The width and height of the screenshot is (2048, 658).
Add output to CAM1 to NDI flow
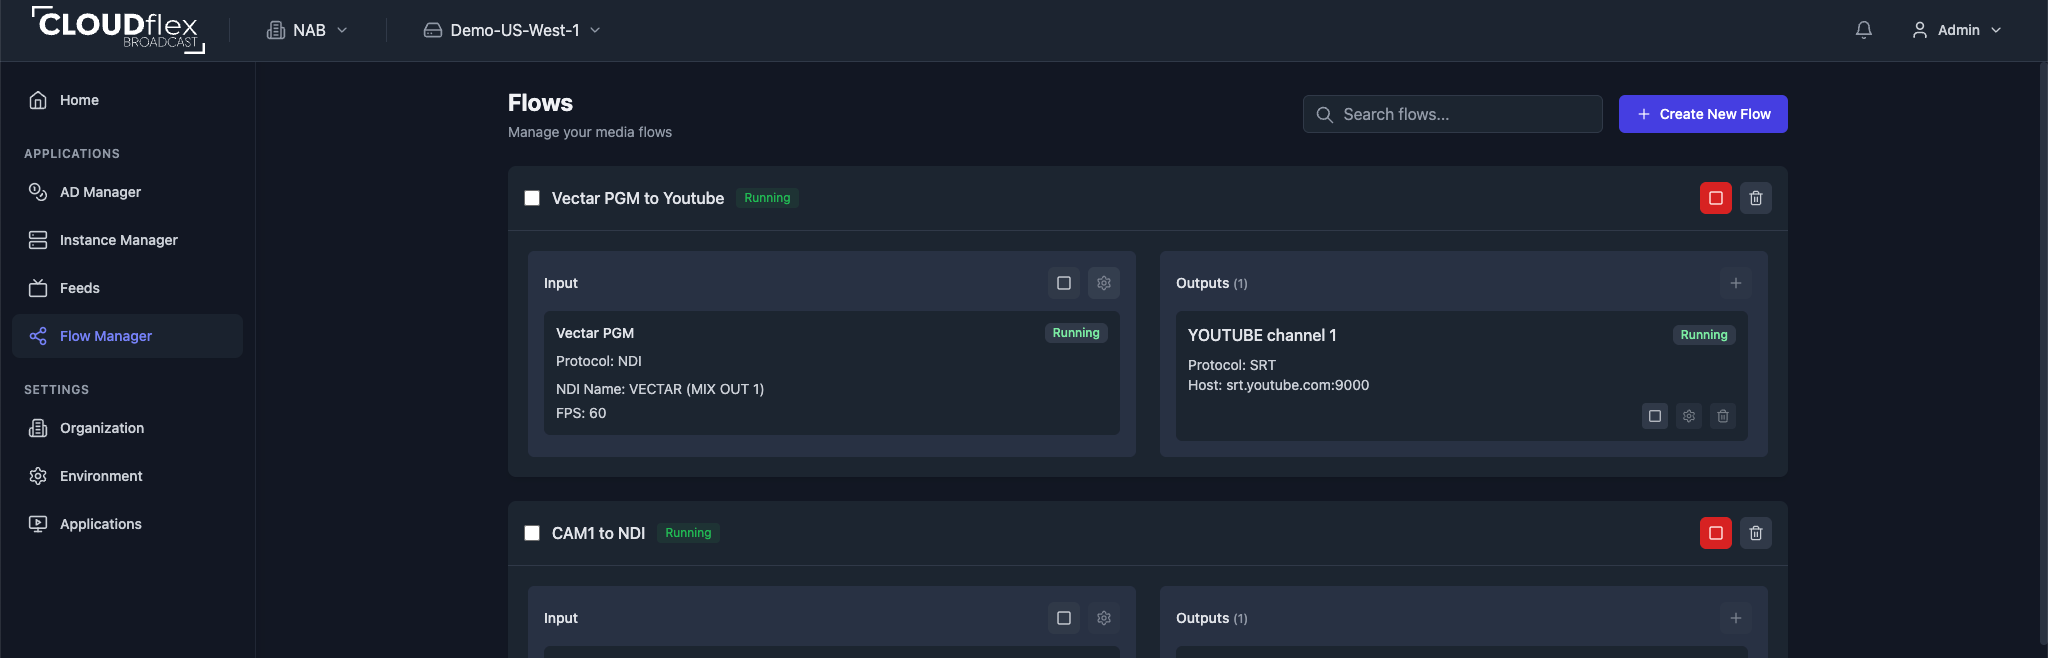pos(1736,618)
